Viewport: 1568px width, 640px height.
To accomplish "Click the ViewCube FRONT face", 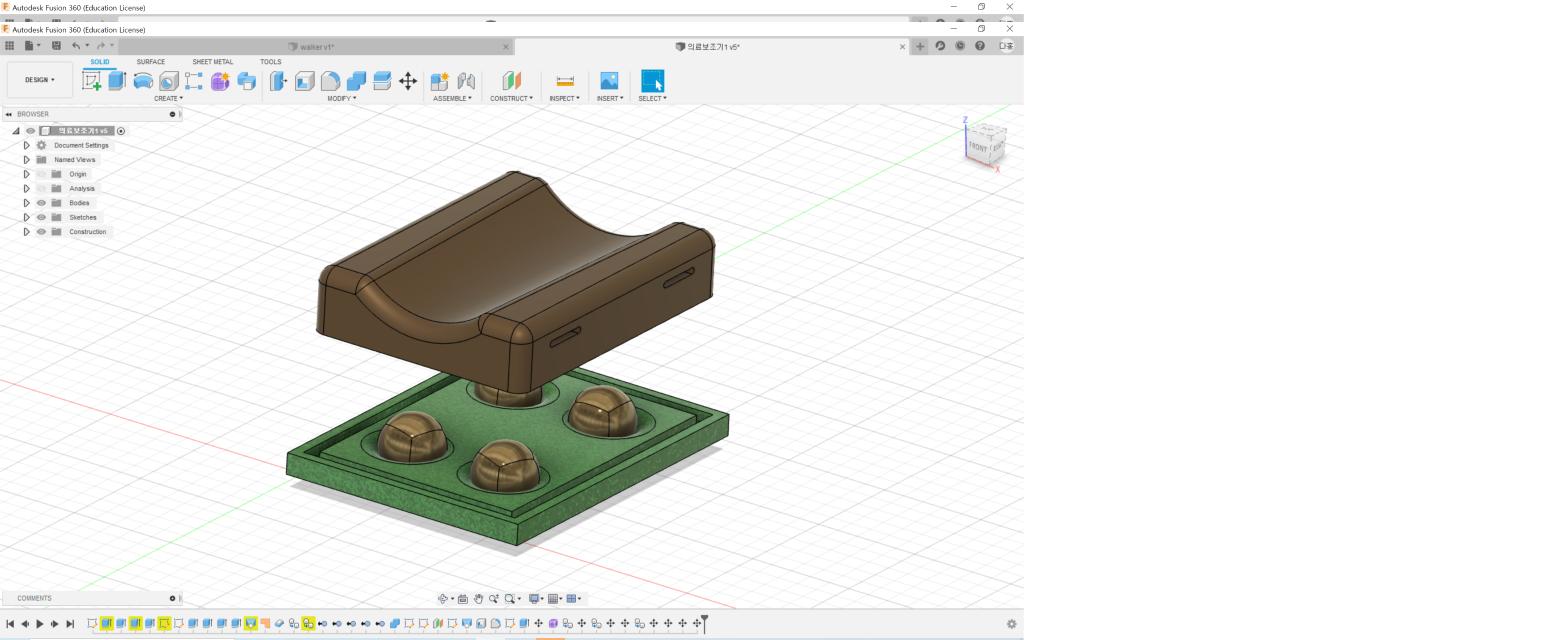I will coord(977,147).
